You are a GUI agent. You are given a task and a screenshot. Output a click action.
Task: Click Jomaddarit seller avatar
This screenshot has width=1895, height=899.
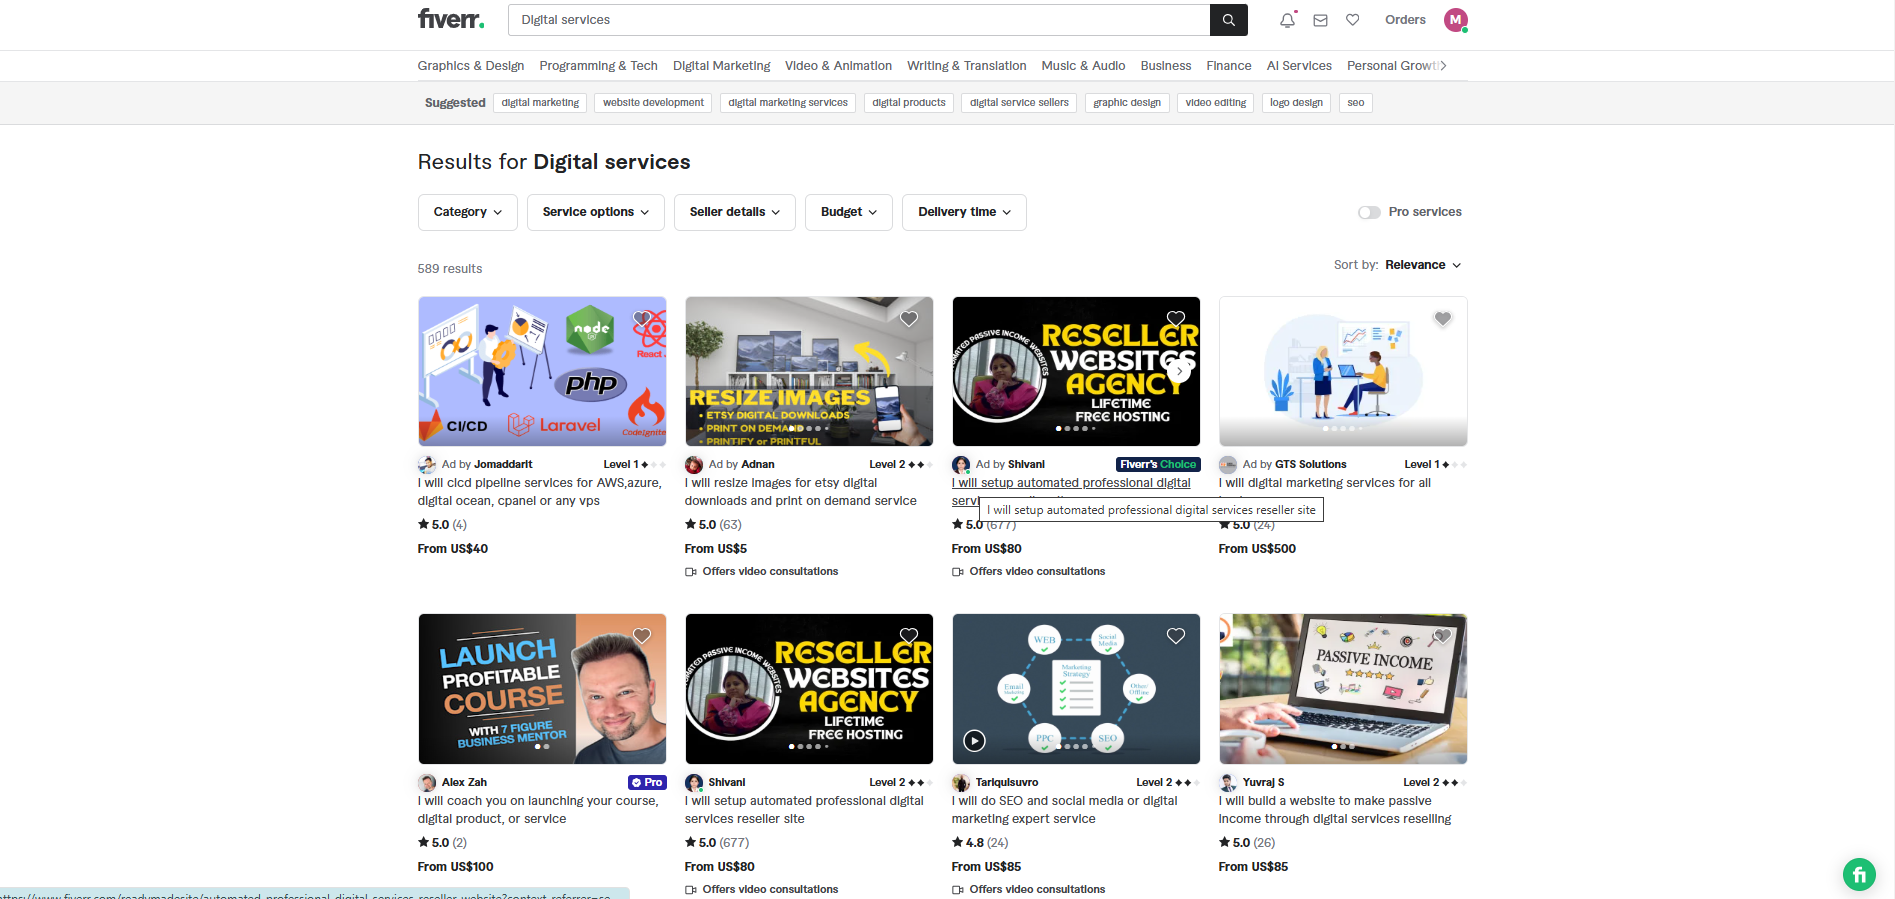427,465
